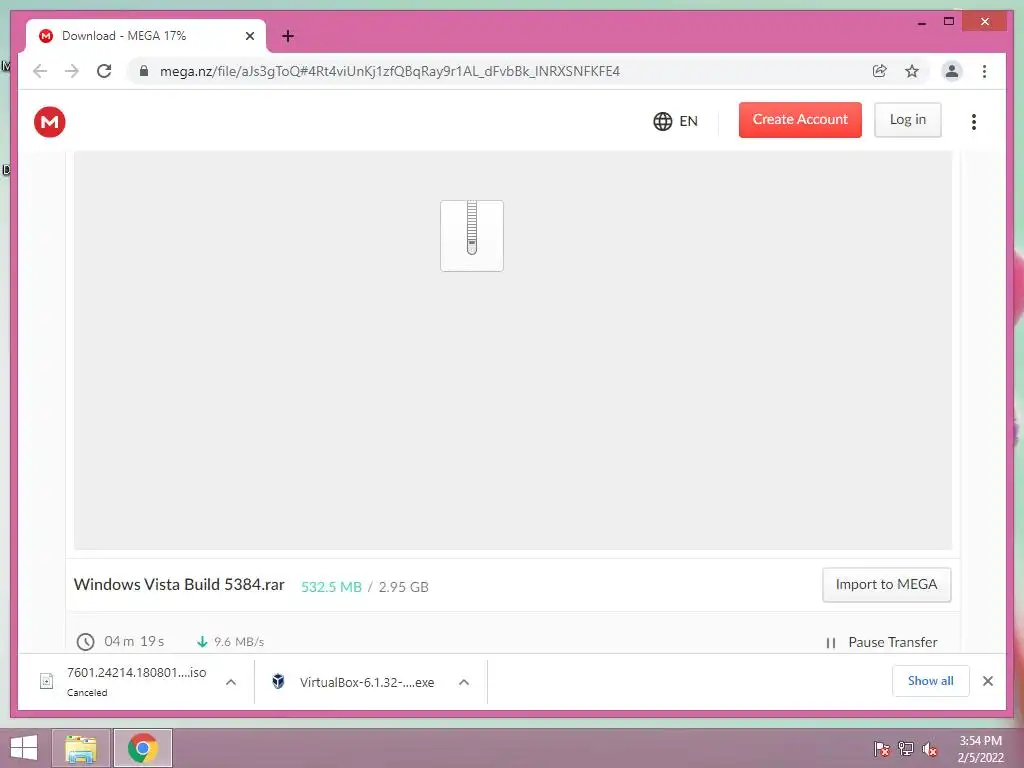Viewport: 1024px width, 768px height.
Task: Click the Log in button
Action: pyautogui.click(x=908, y=120)
